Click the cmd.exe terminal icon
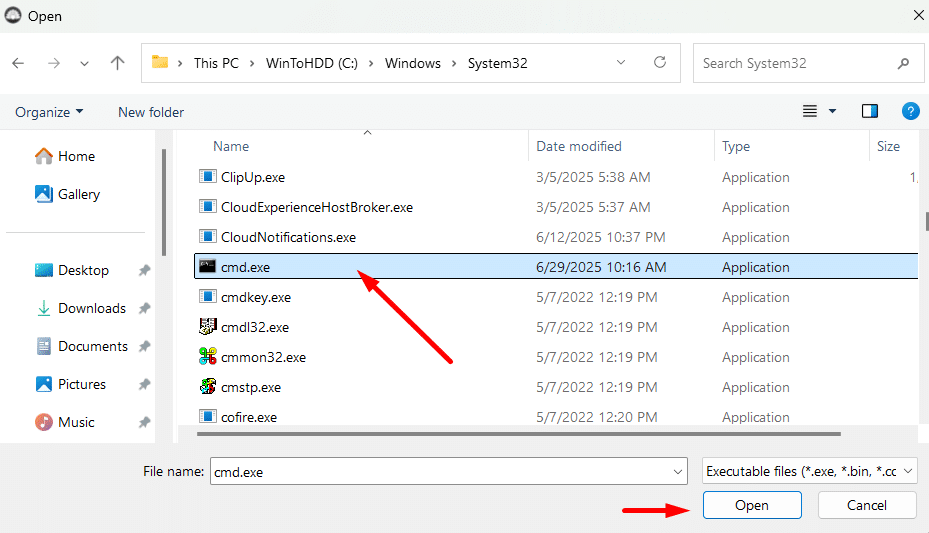 click(x=207, y=266)
